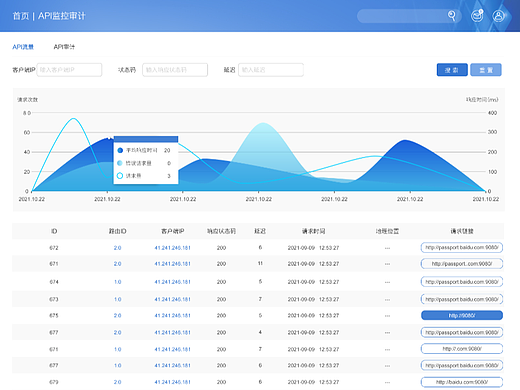
Task: Click the API监控审计 header title
Action: (x=62, y=16)
